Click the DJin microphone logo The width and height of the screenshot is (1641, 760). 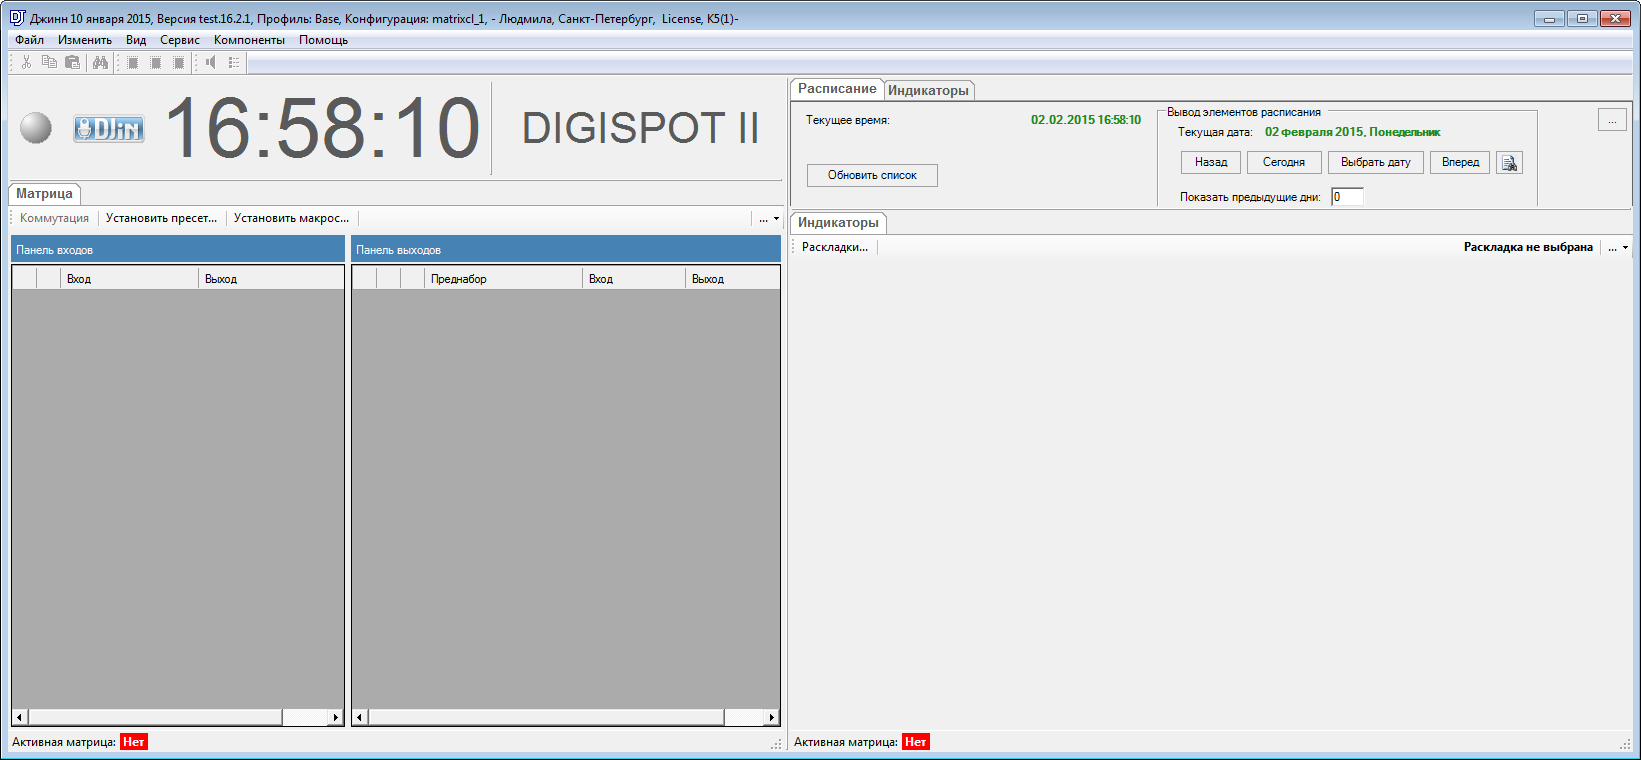(109, 128)
